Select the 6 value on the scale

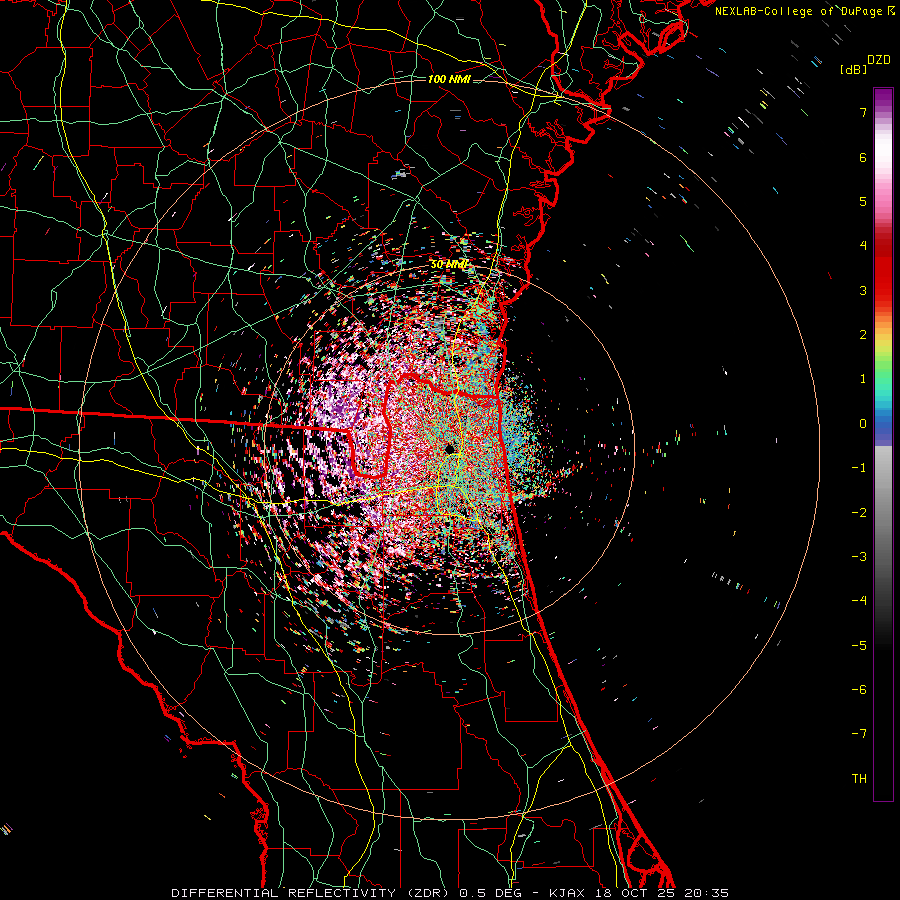tap(863, 157)
